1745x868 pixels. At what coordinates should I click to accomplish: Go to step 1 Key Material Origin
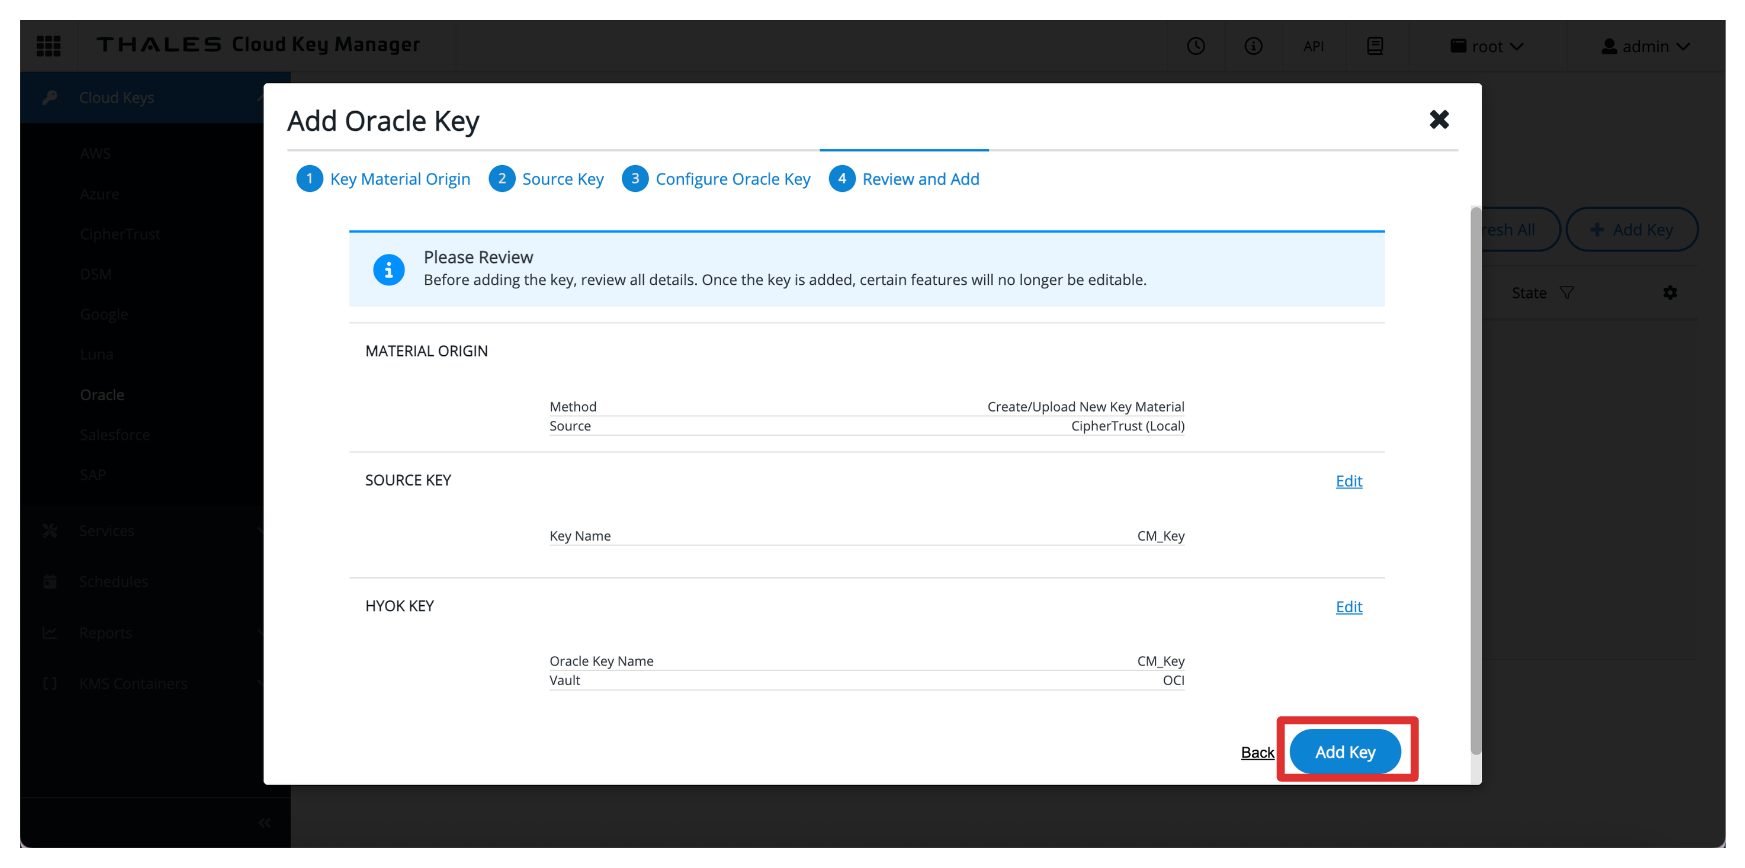pyautogui.click(x=384, y=179)
